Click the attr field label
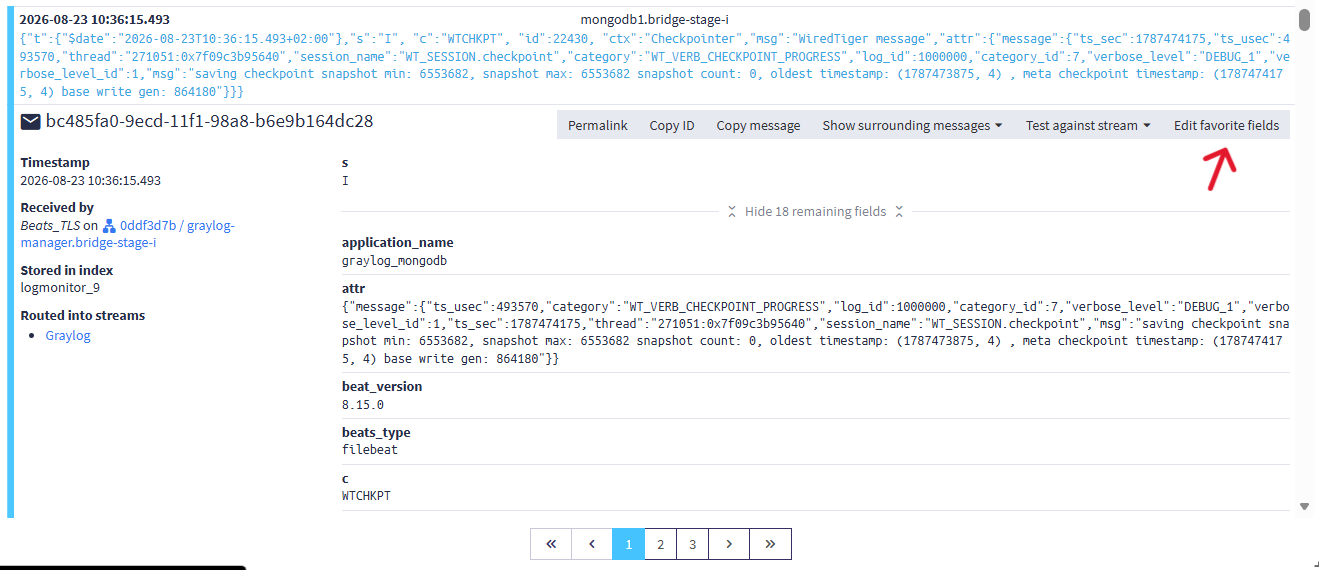Image resolution: width=1319 pixels, height=570 pixels. point(352,287)
